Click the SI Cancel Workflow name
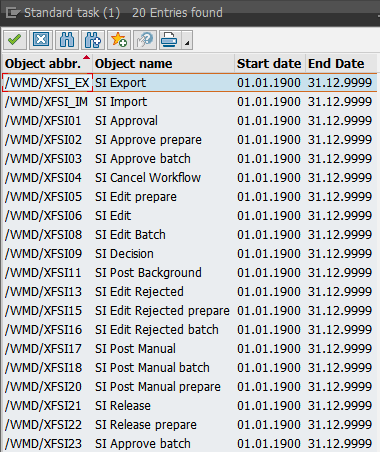 [x=148, y=178]
